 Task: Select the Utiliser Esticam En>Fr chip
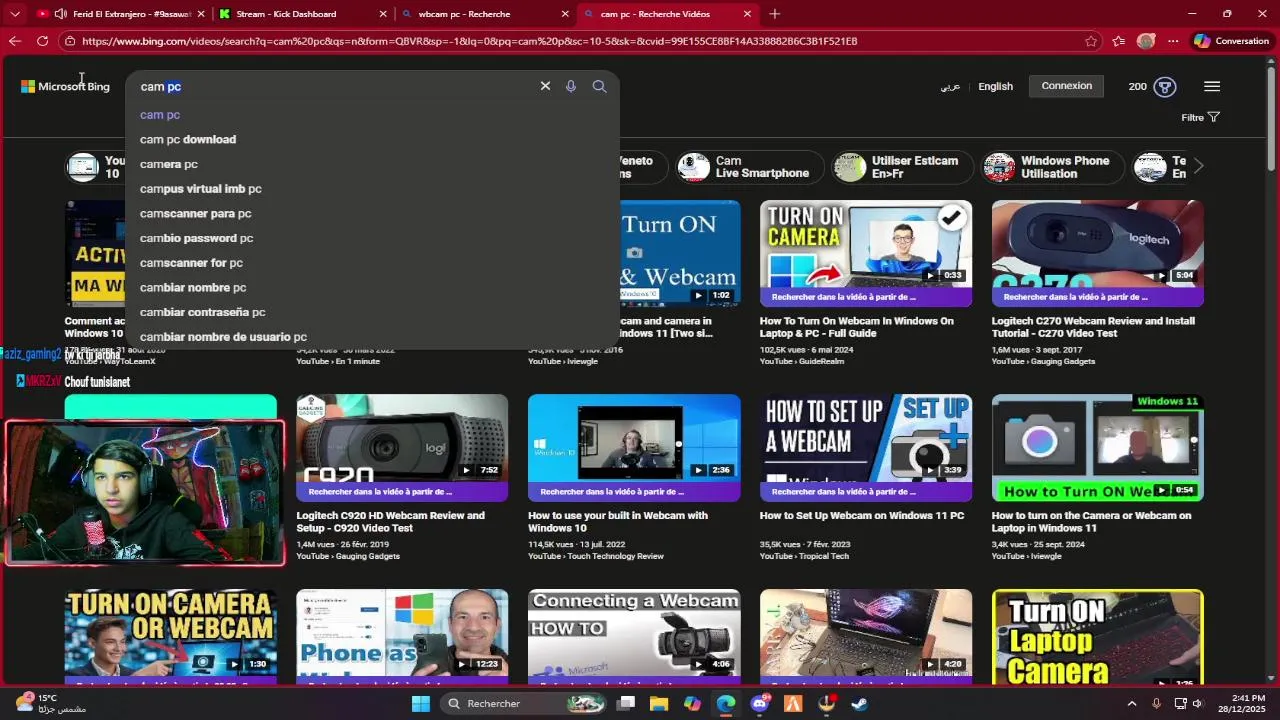pyautogui.click(x=904, y=167)
